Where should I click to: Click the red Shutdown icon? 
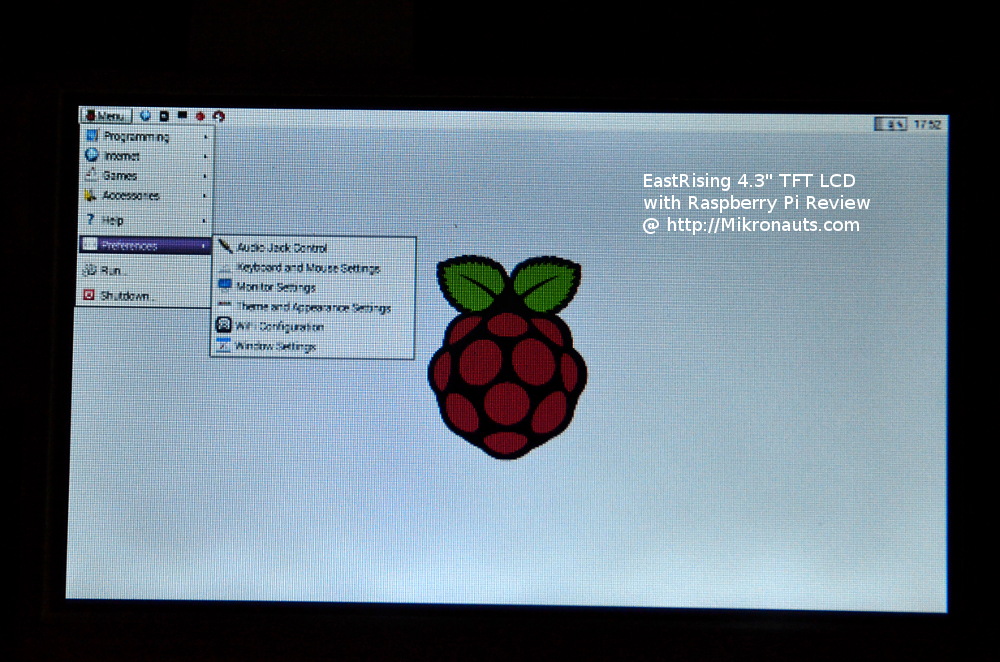pos(89,295)
